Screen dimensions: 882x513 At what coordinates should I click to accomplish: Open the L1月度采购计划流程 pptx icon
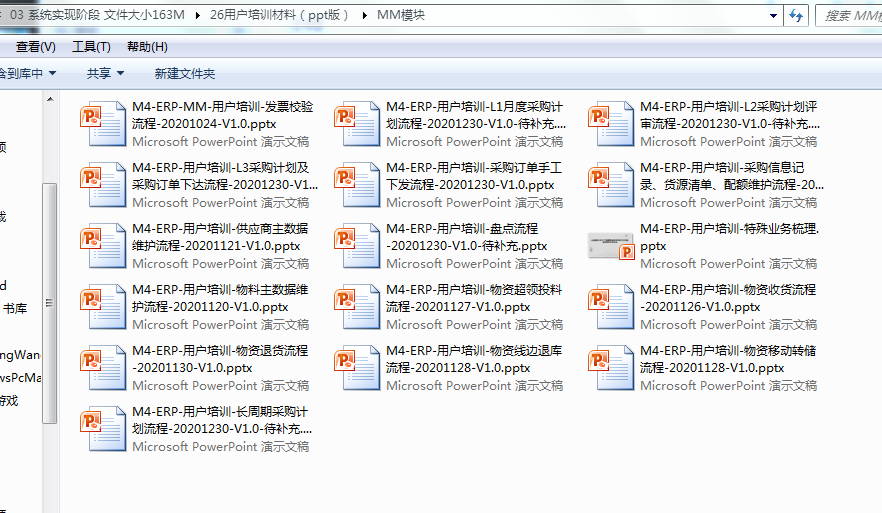pyautogui.click(x=355, y=124)
